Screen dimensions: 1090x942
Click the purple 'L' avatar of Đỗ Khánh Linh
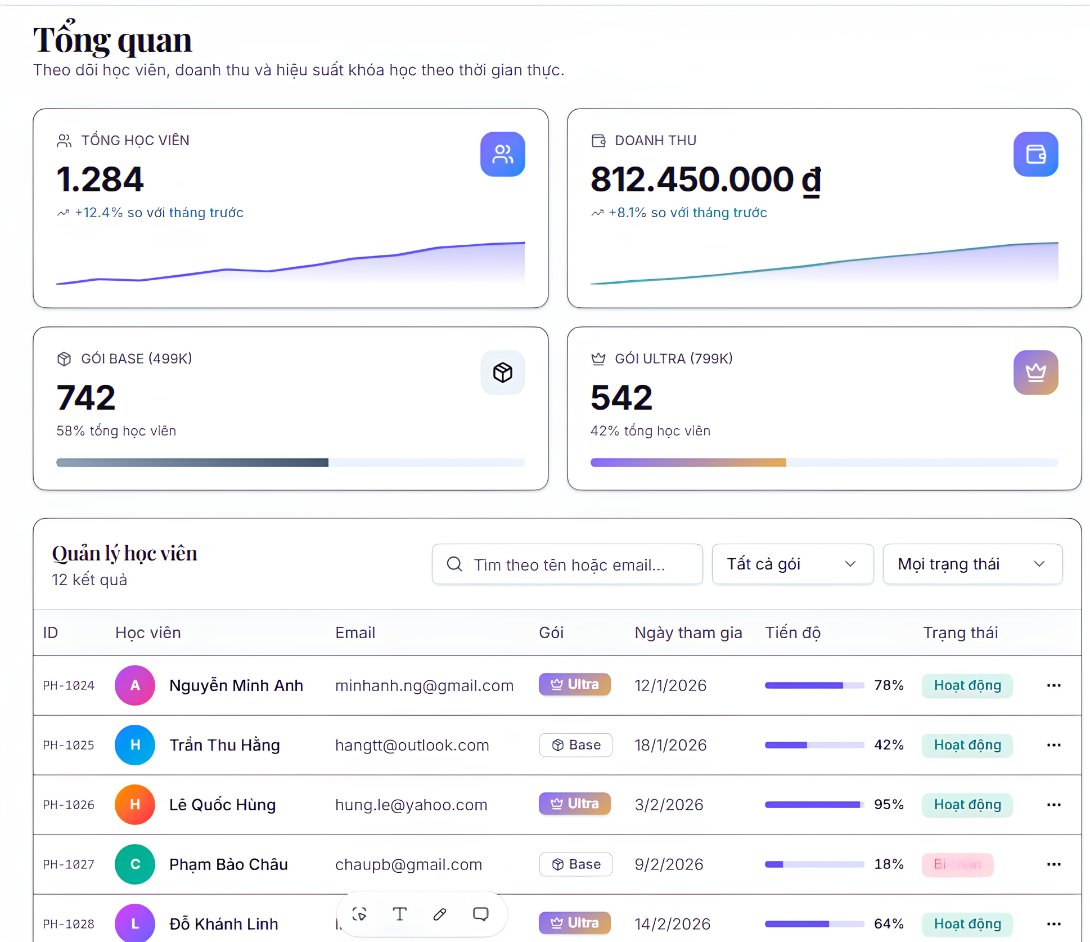tap(135, 923)
